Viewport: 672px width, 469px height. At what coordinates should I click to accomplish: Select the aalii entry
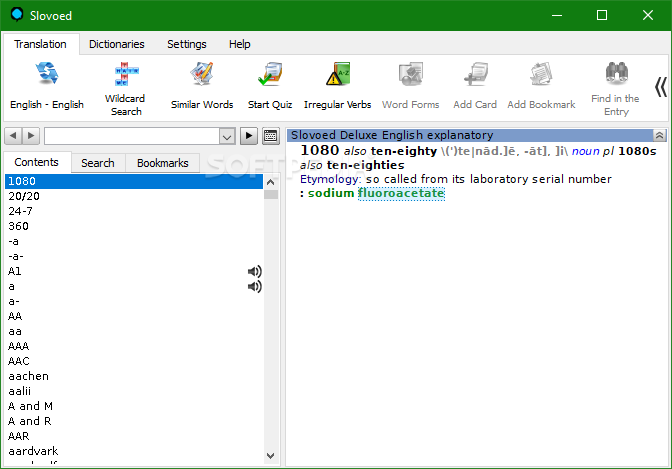tap(134, 391)
